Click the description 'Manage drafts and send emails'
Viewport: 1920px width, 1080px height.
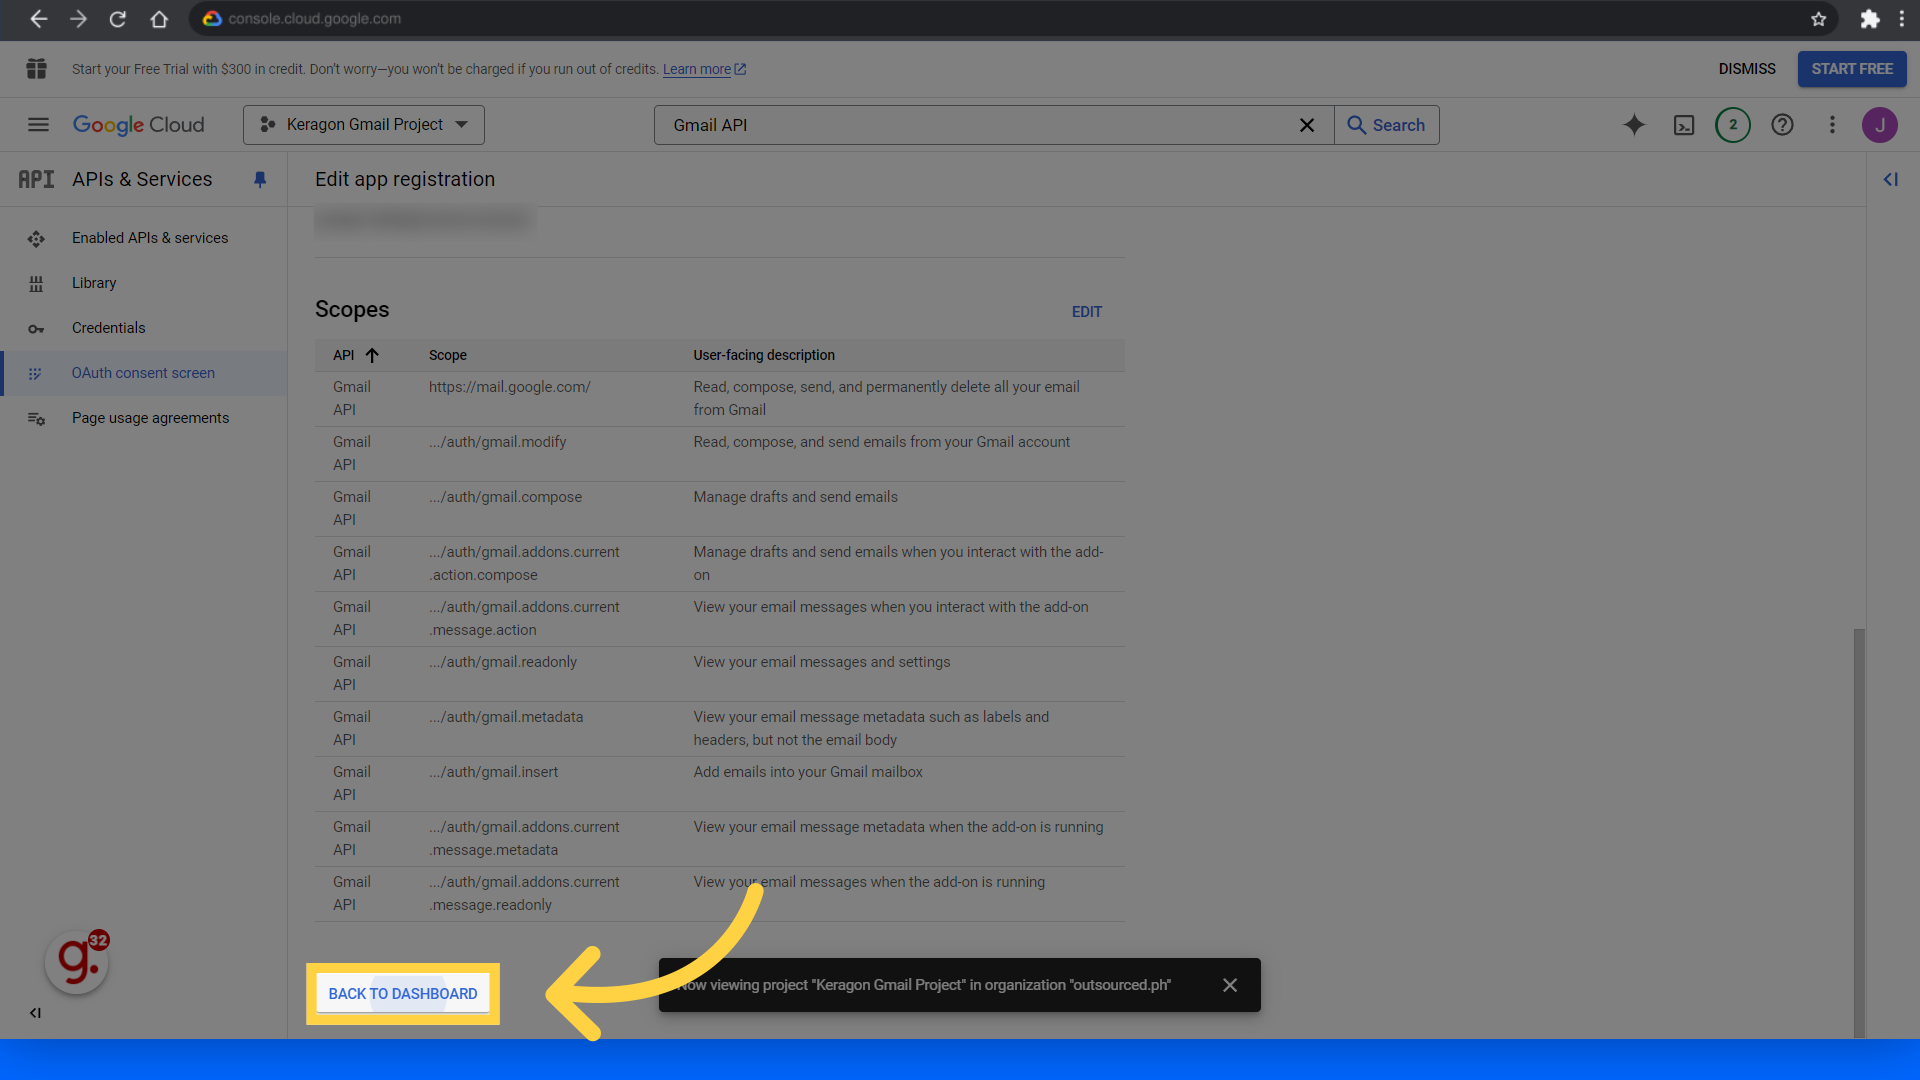[x=796, y=497]
